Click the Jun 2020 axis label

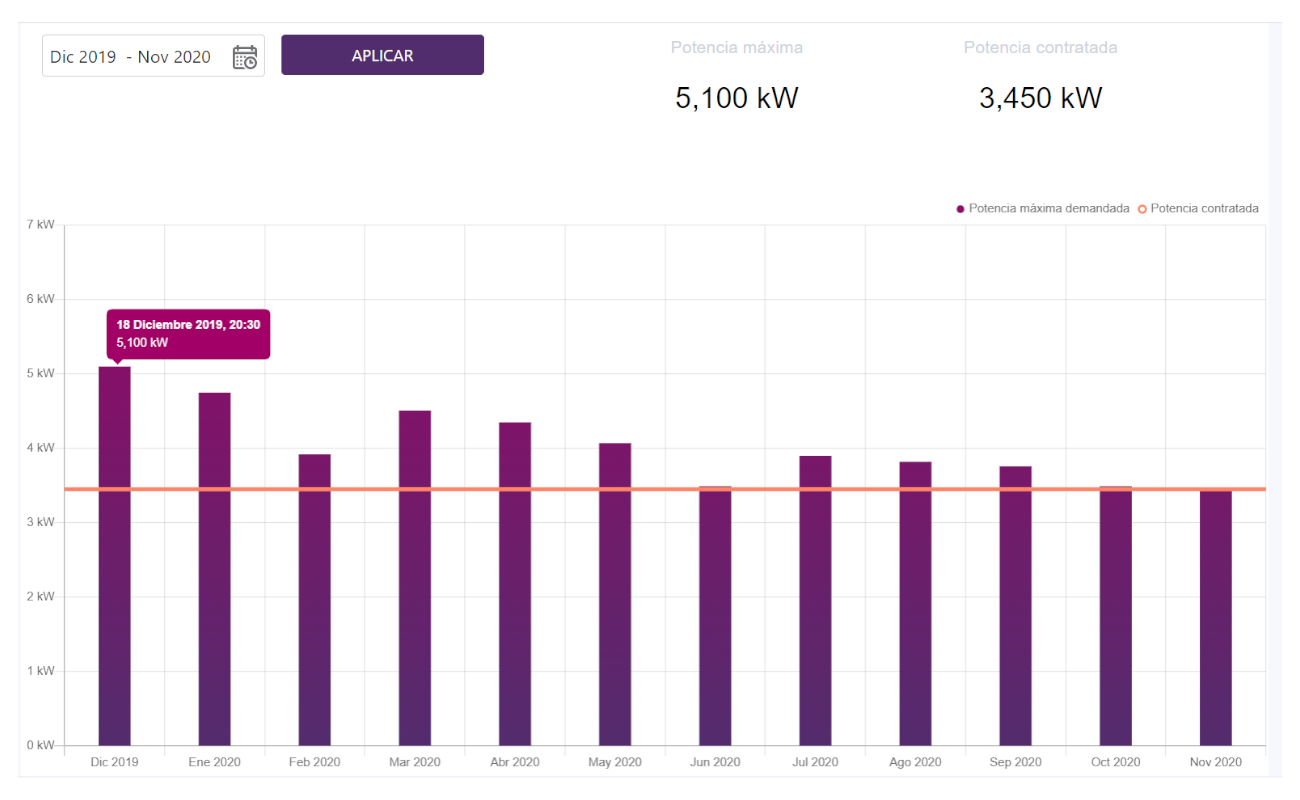pyautogui.click(x=715, y=762)
